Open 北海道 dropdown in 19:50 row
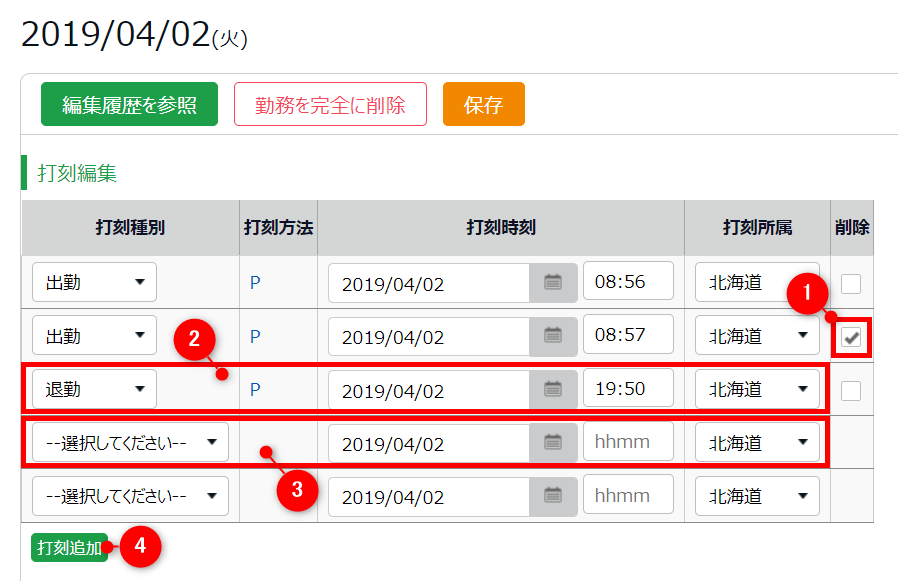 tap(757, 389)
